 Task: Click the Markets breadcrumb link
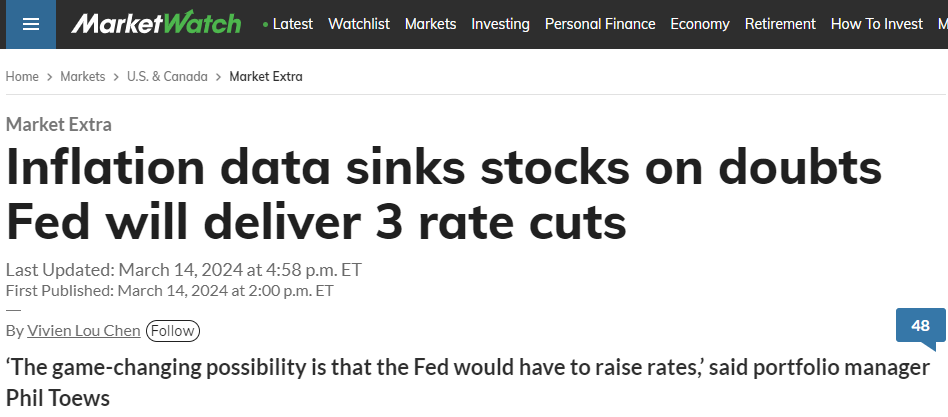(82, 77)
